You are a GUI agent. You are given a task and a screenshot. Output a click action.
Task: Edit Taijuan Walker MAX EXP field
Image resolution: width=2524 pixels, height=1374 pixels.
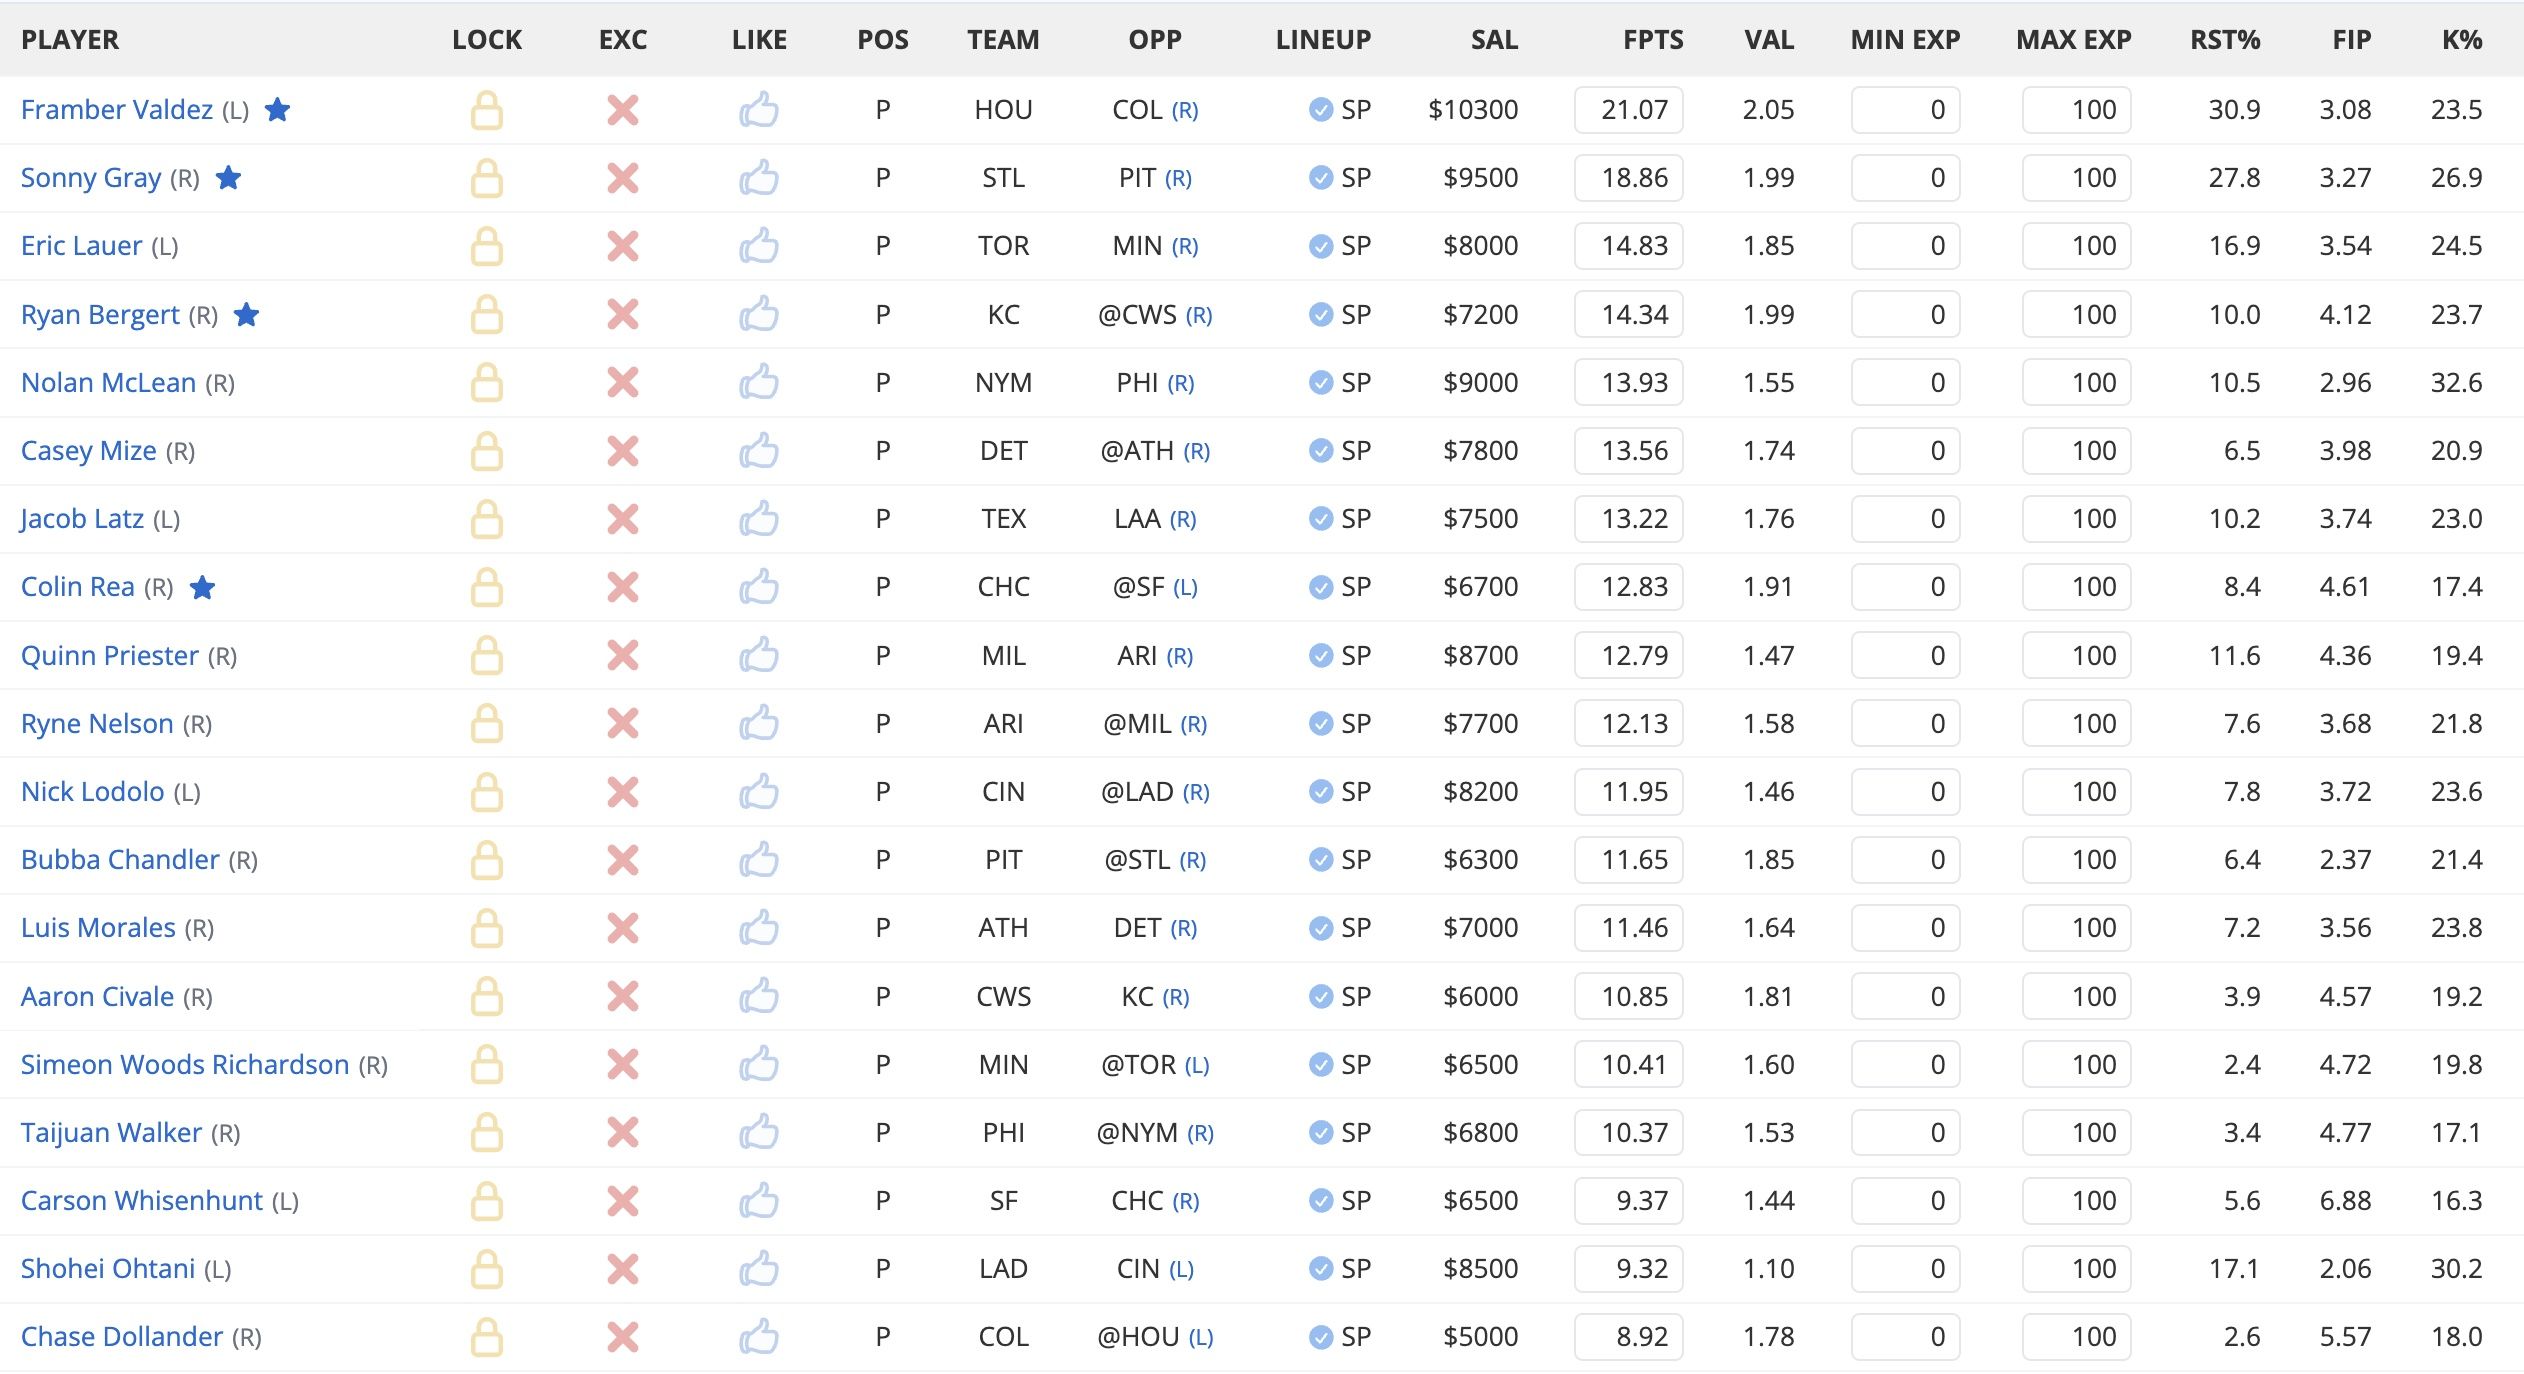[2076, 1133]
